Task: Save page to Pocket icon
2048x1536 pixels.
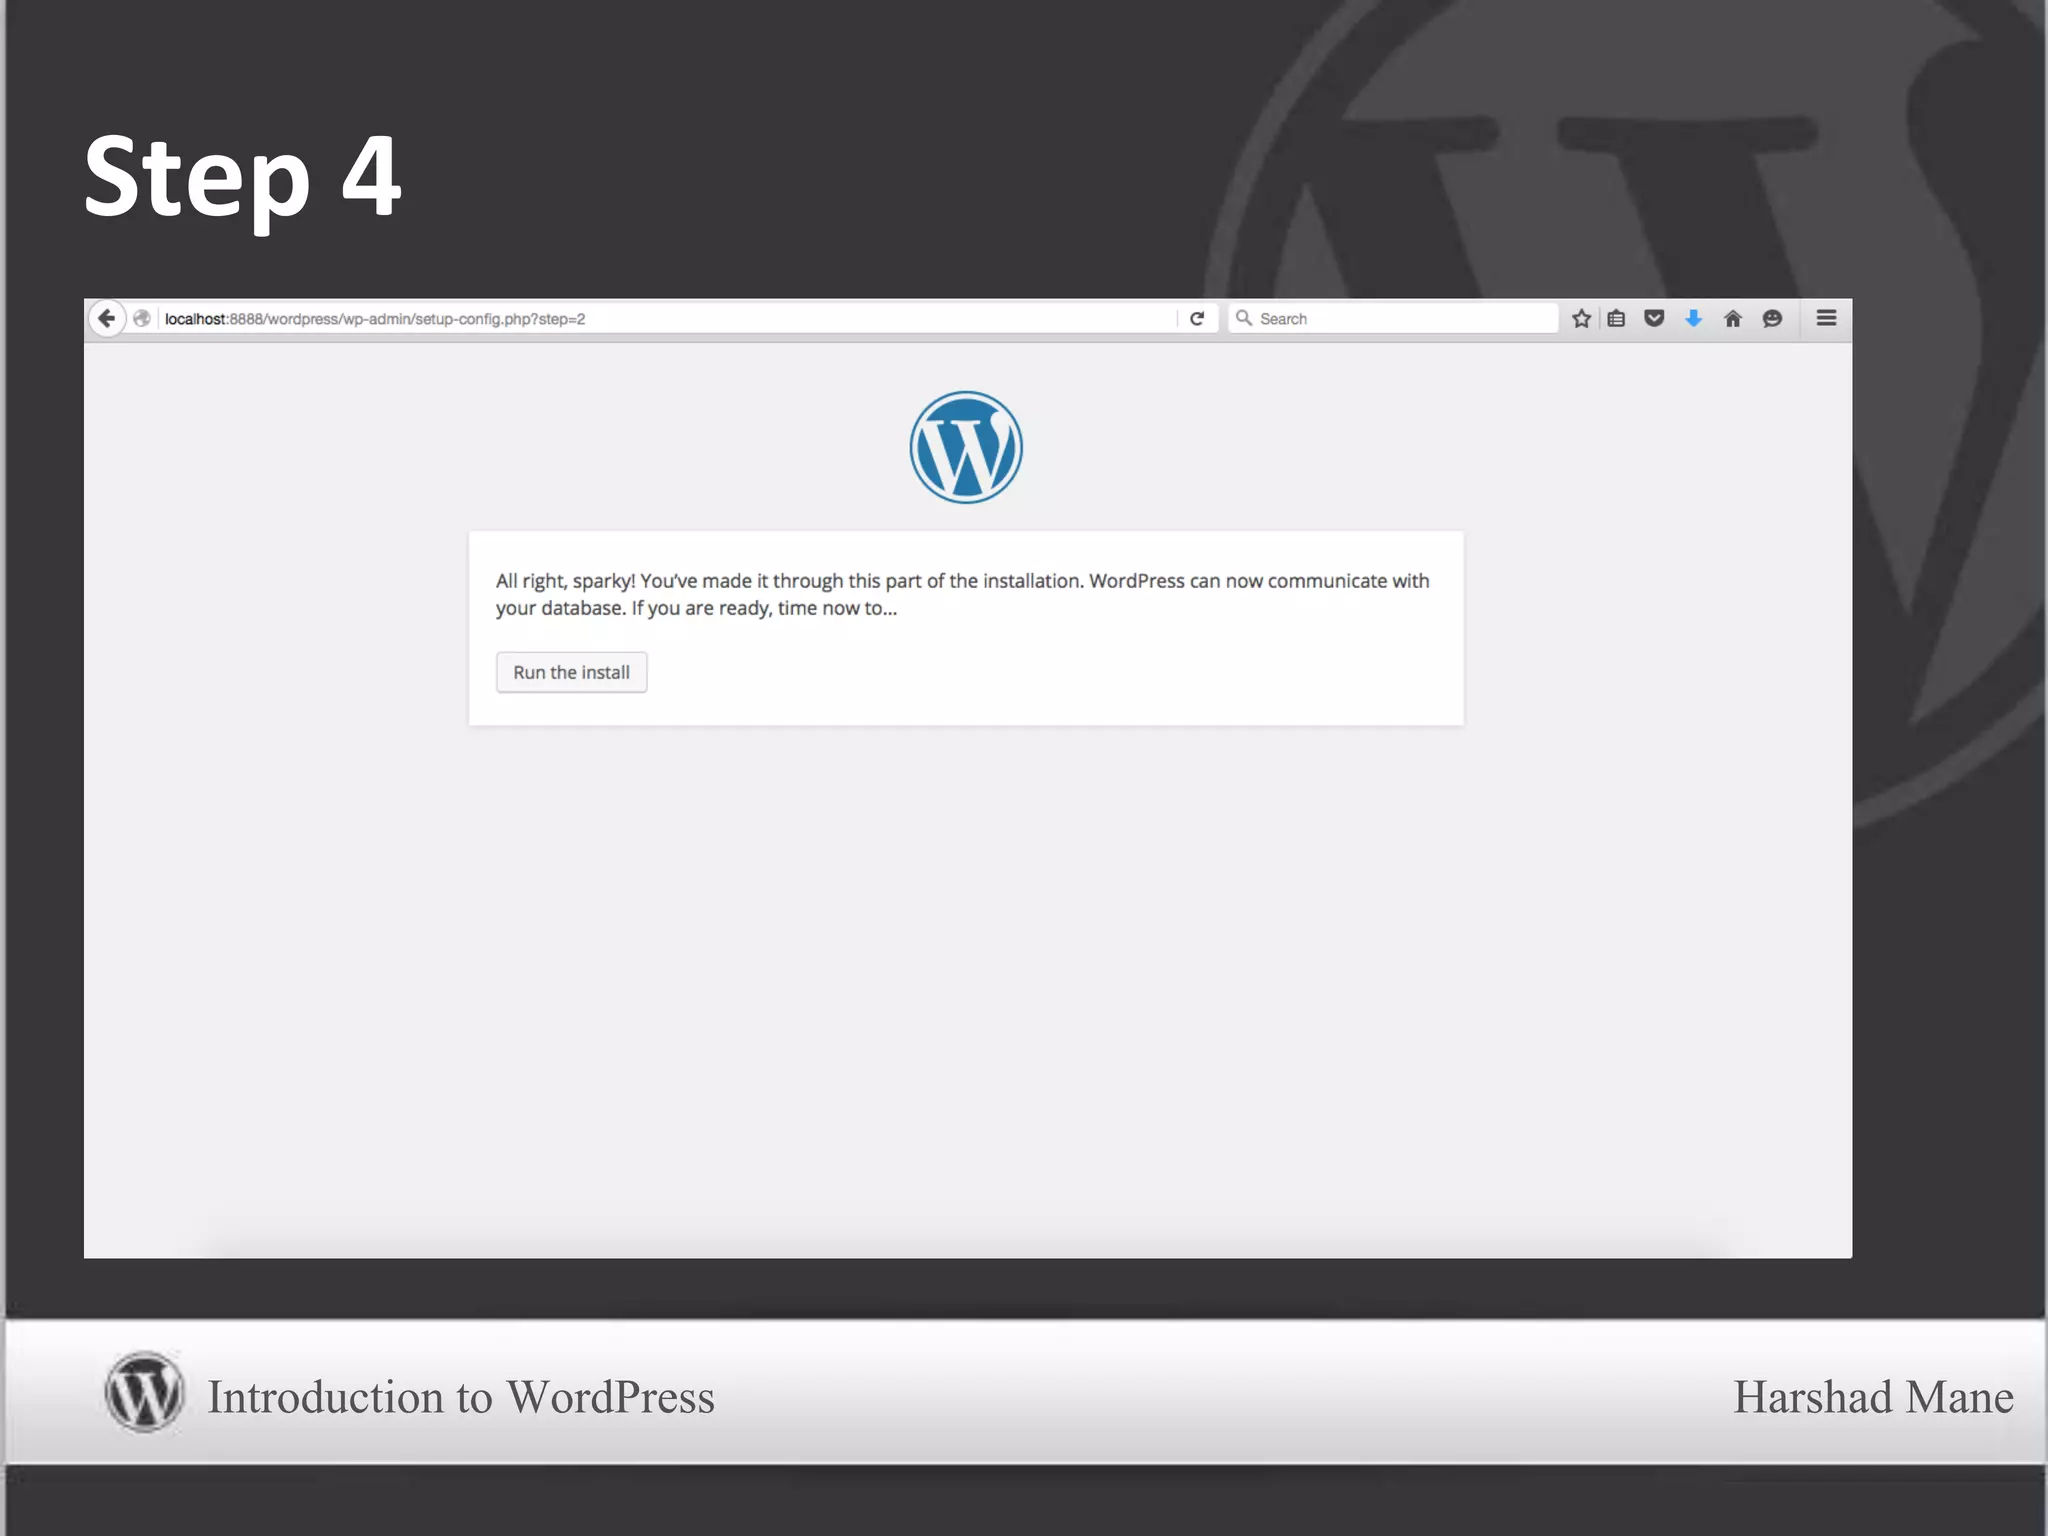Action: pos(1654,318)
